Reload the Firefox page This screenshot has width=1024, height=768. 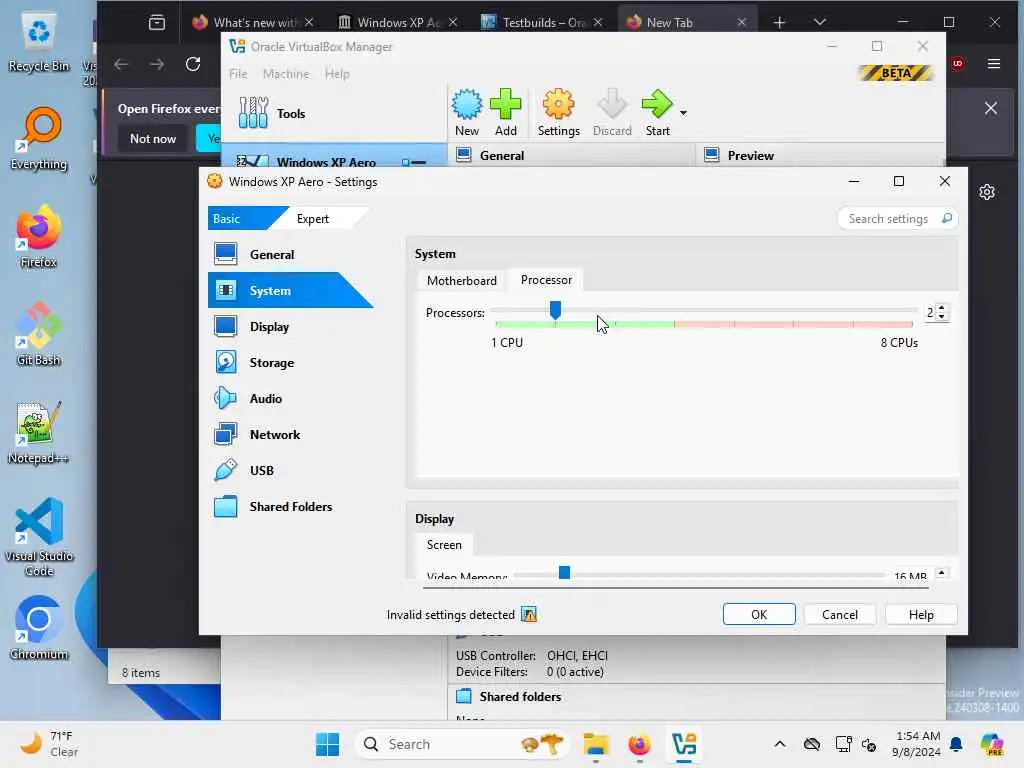[193, 64]
